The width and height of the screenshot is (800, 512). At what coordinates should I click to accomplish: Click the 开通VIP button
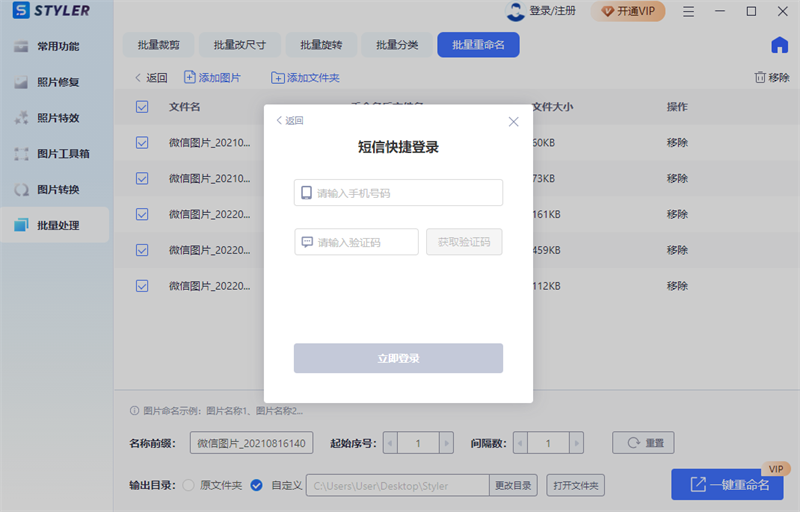(x=629, y=12)
